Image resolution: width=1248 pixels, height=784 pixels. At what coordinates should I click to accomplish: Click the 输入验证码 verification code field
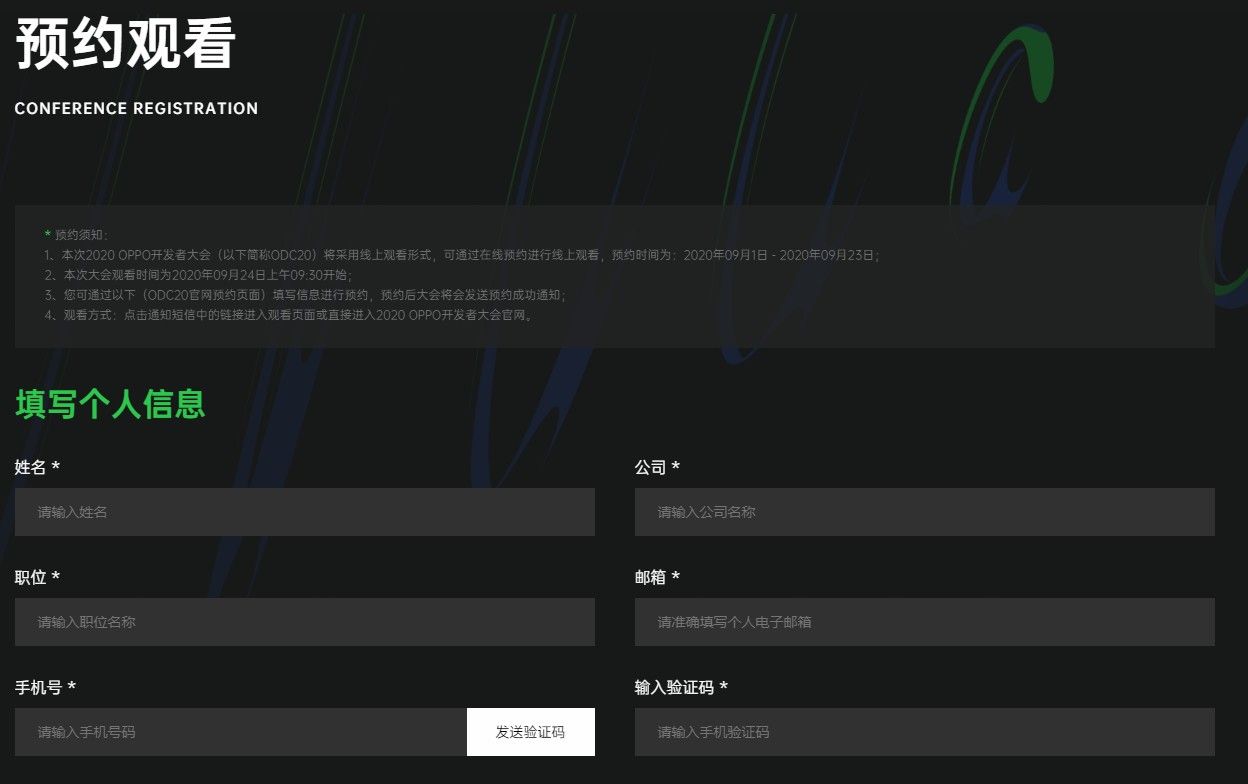tap(925, 732)
